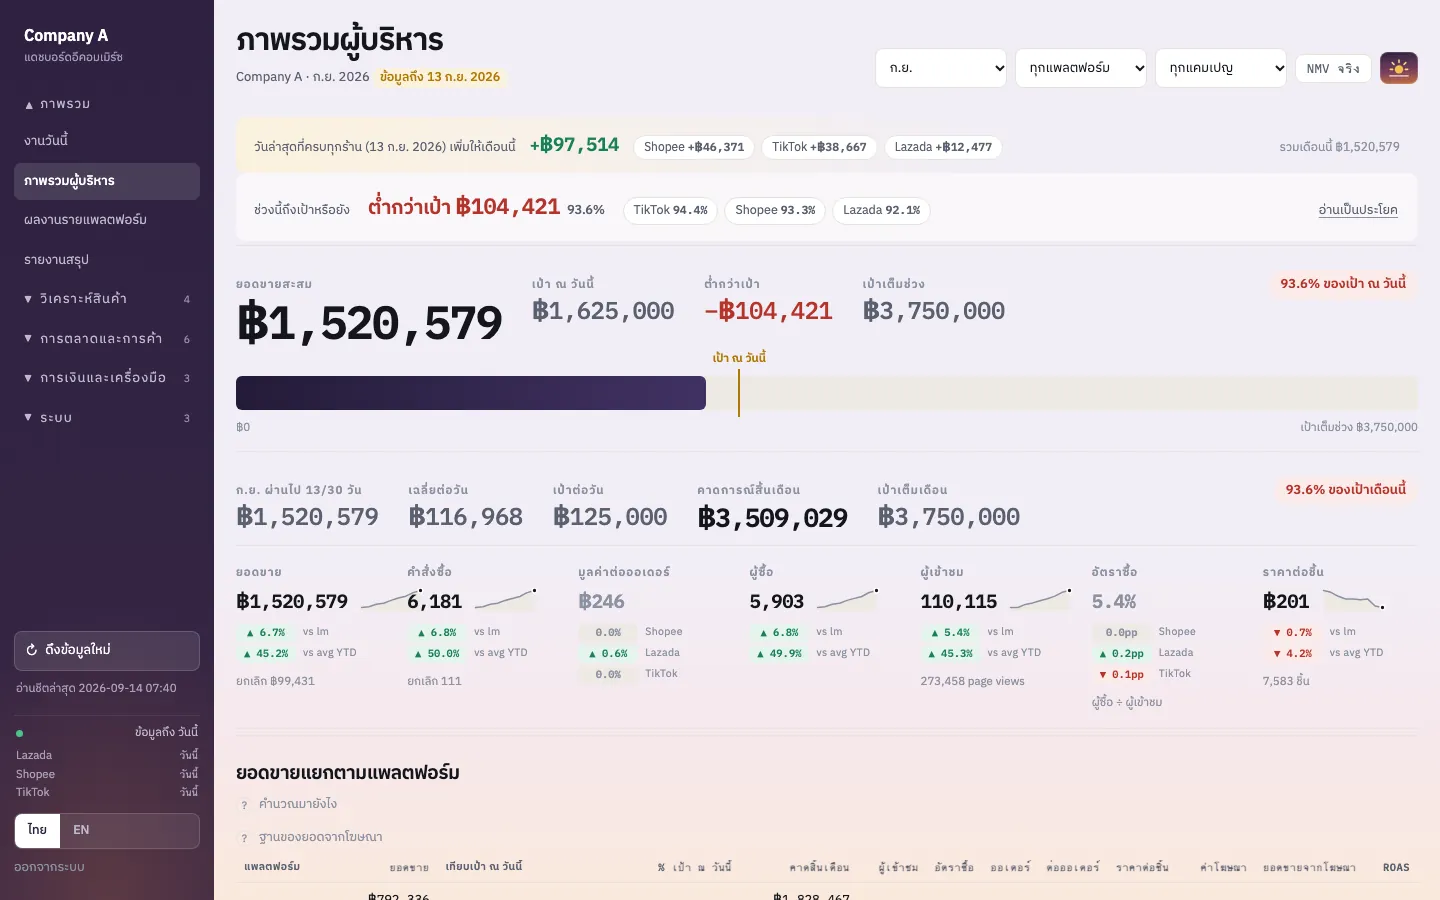This screenshot has height=900, width=1440.
Task: Open รายงานสรุป page
Action: [107, 260]
